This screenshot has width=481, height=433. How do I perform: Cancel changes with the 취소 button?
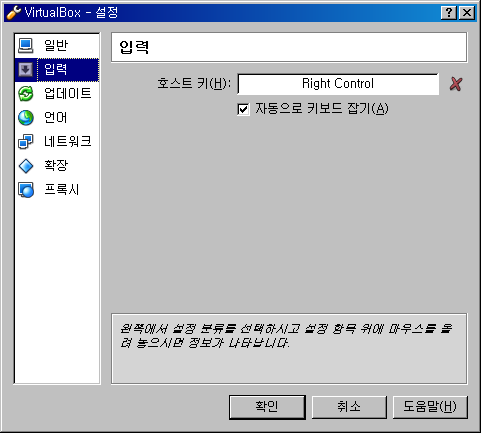pyautogui.click(x=349, y=407)
